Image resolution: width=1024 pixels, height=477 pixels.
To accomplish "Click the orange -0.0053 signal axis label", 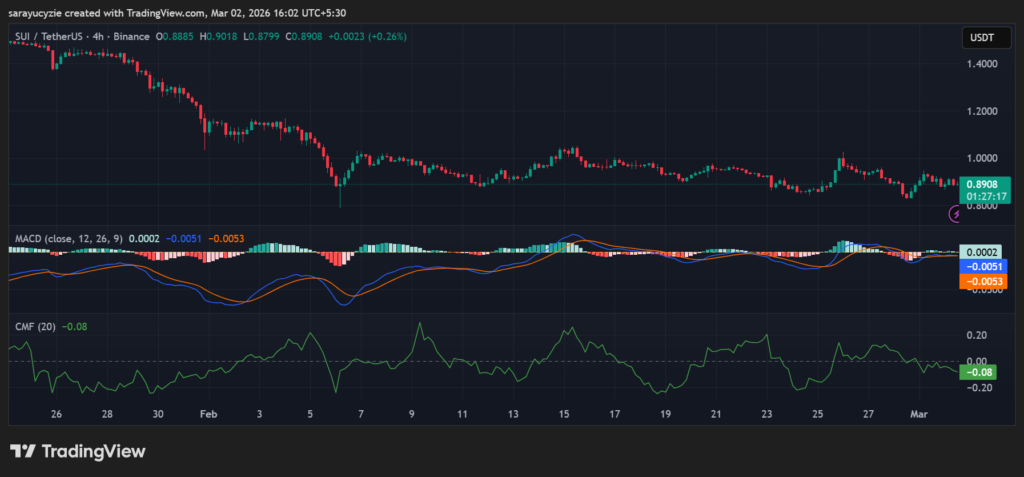I will point(984,282).
